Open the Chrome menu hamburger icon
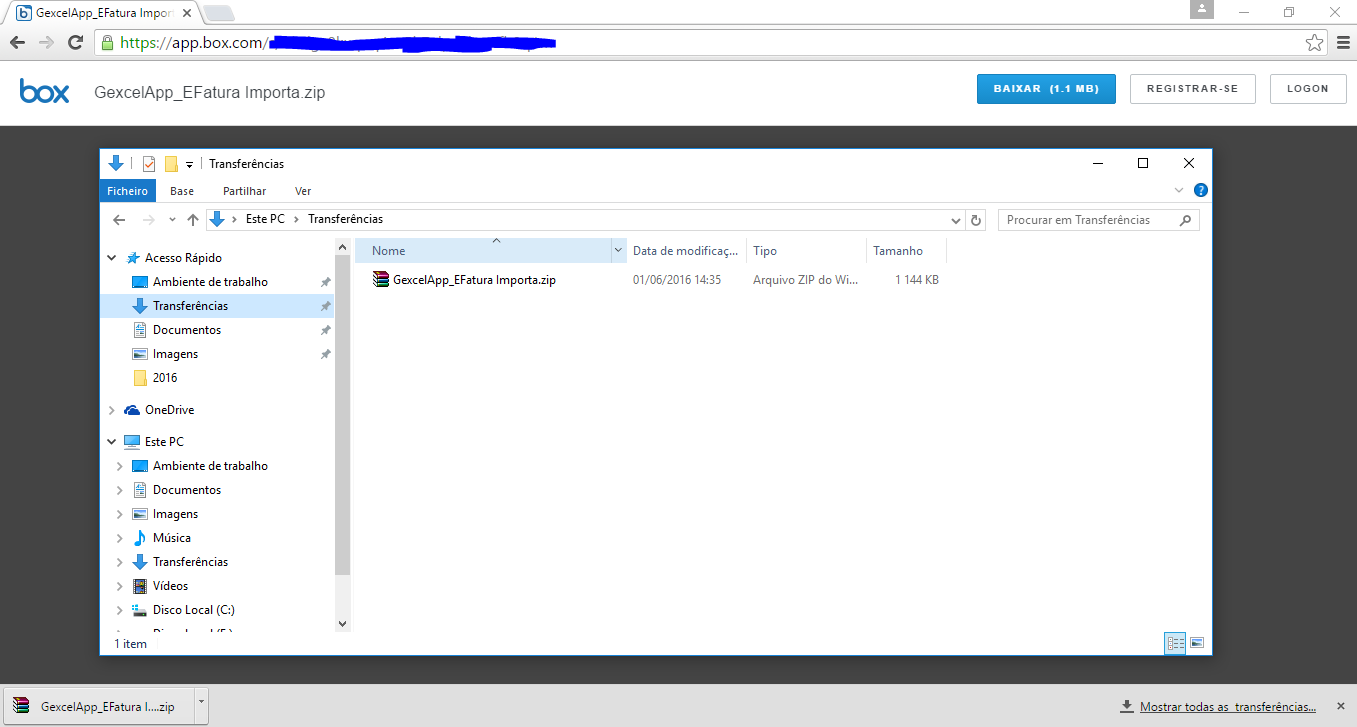The width and height of the screenshot is (1357, 727). click(x=1343, y=43)
